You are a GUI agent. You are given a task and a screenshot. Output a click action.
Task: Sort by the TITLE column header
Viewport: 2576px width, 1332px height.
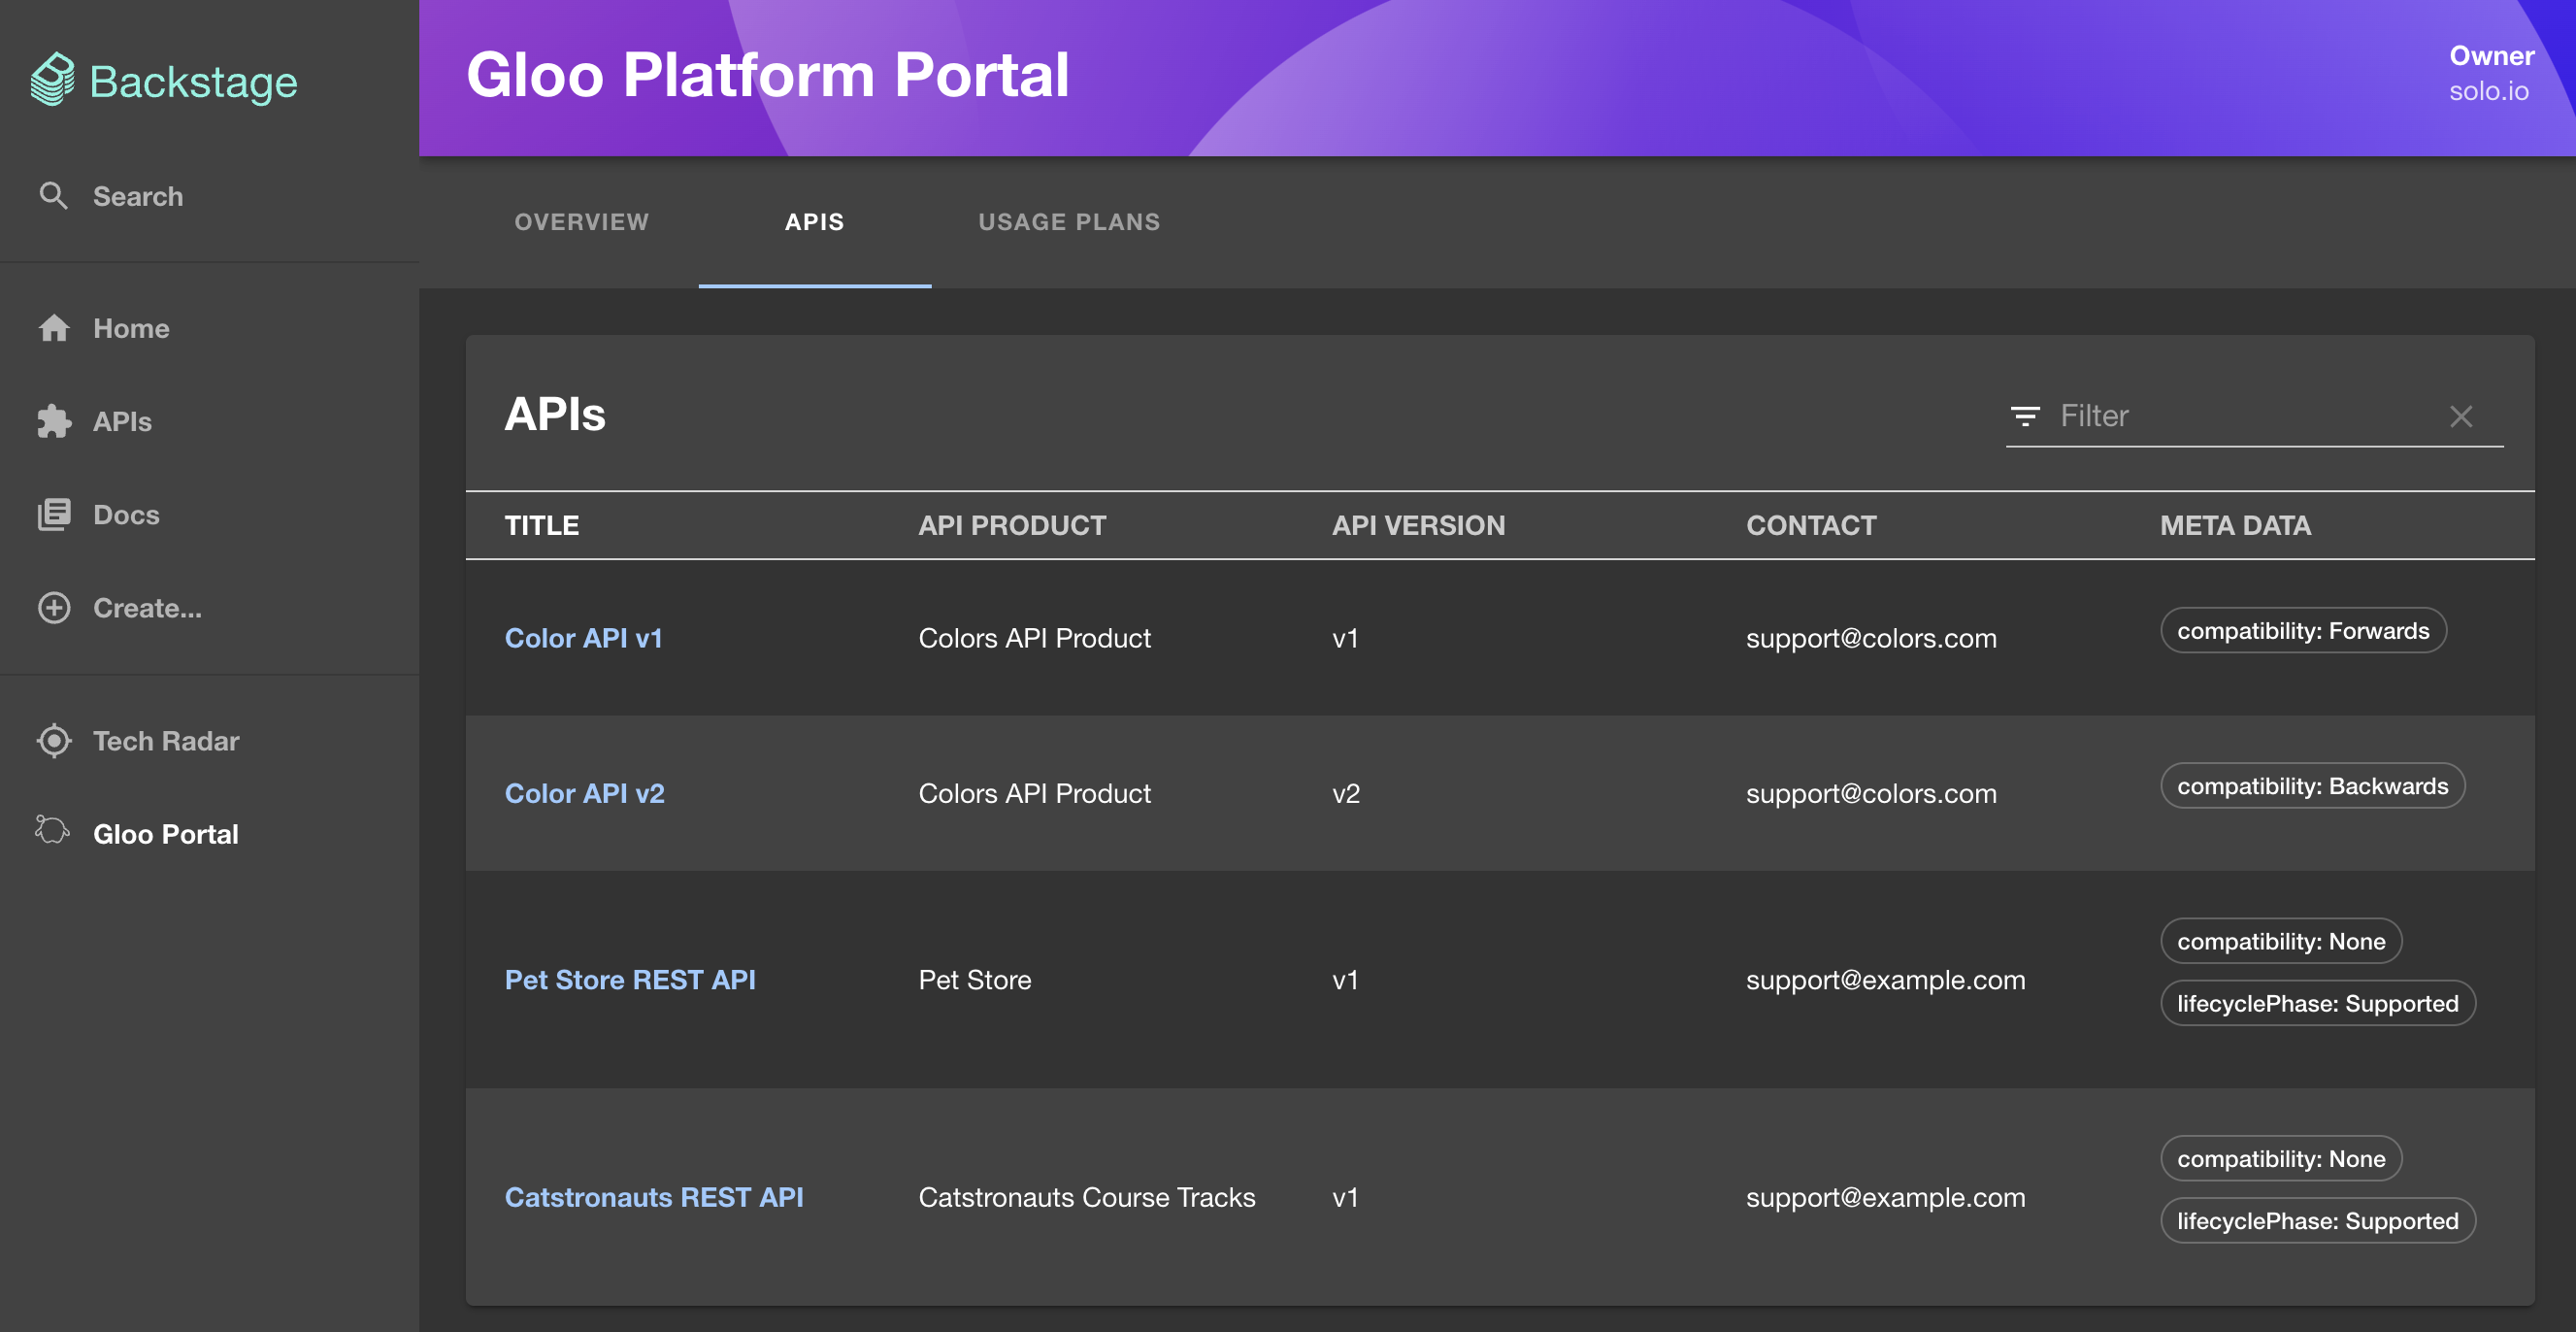(x=542, y=525)
